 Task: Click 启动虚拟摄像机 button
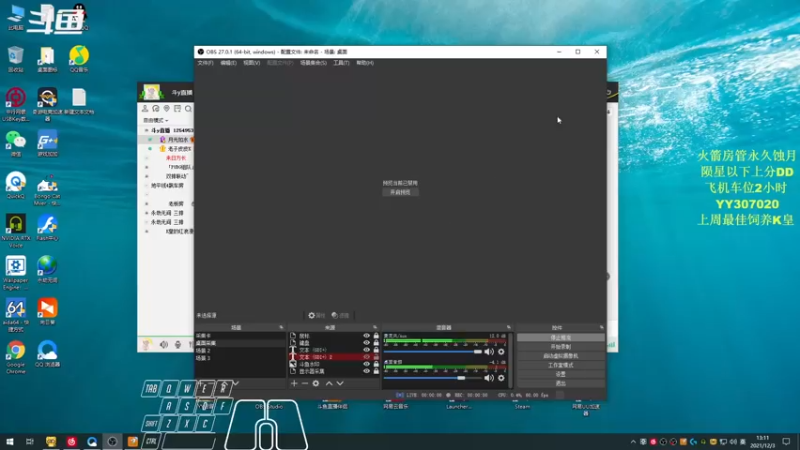561,356
